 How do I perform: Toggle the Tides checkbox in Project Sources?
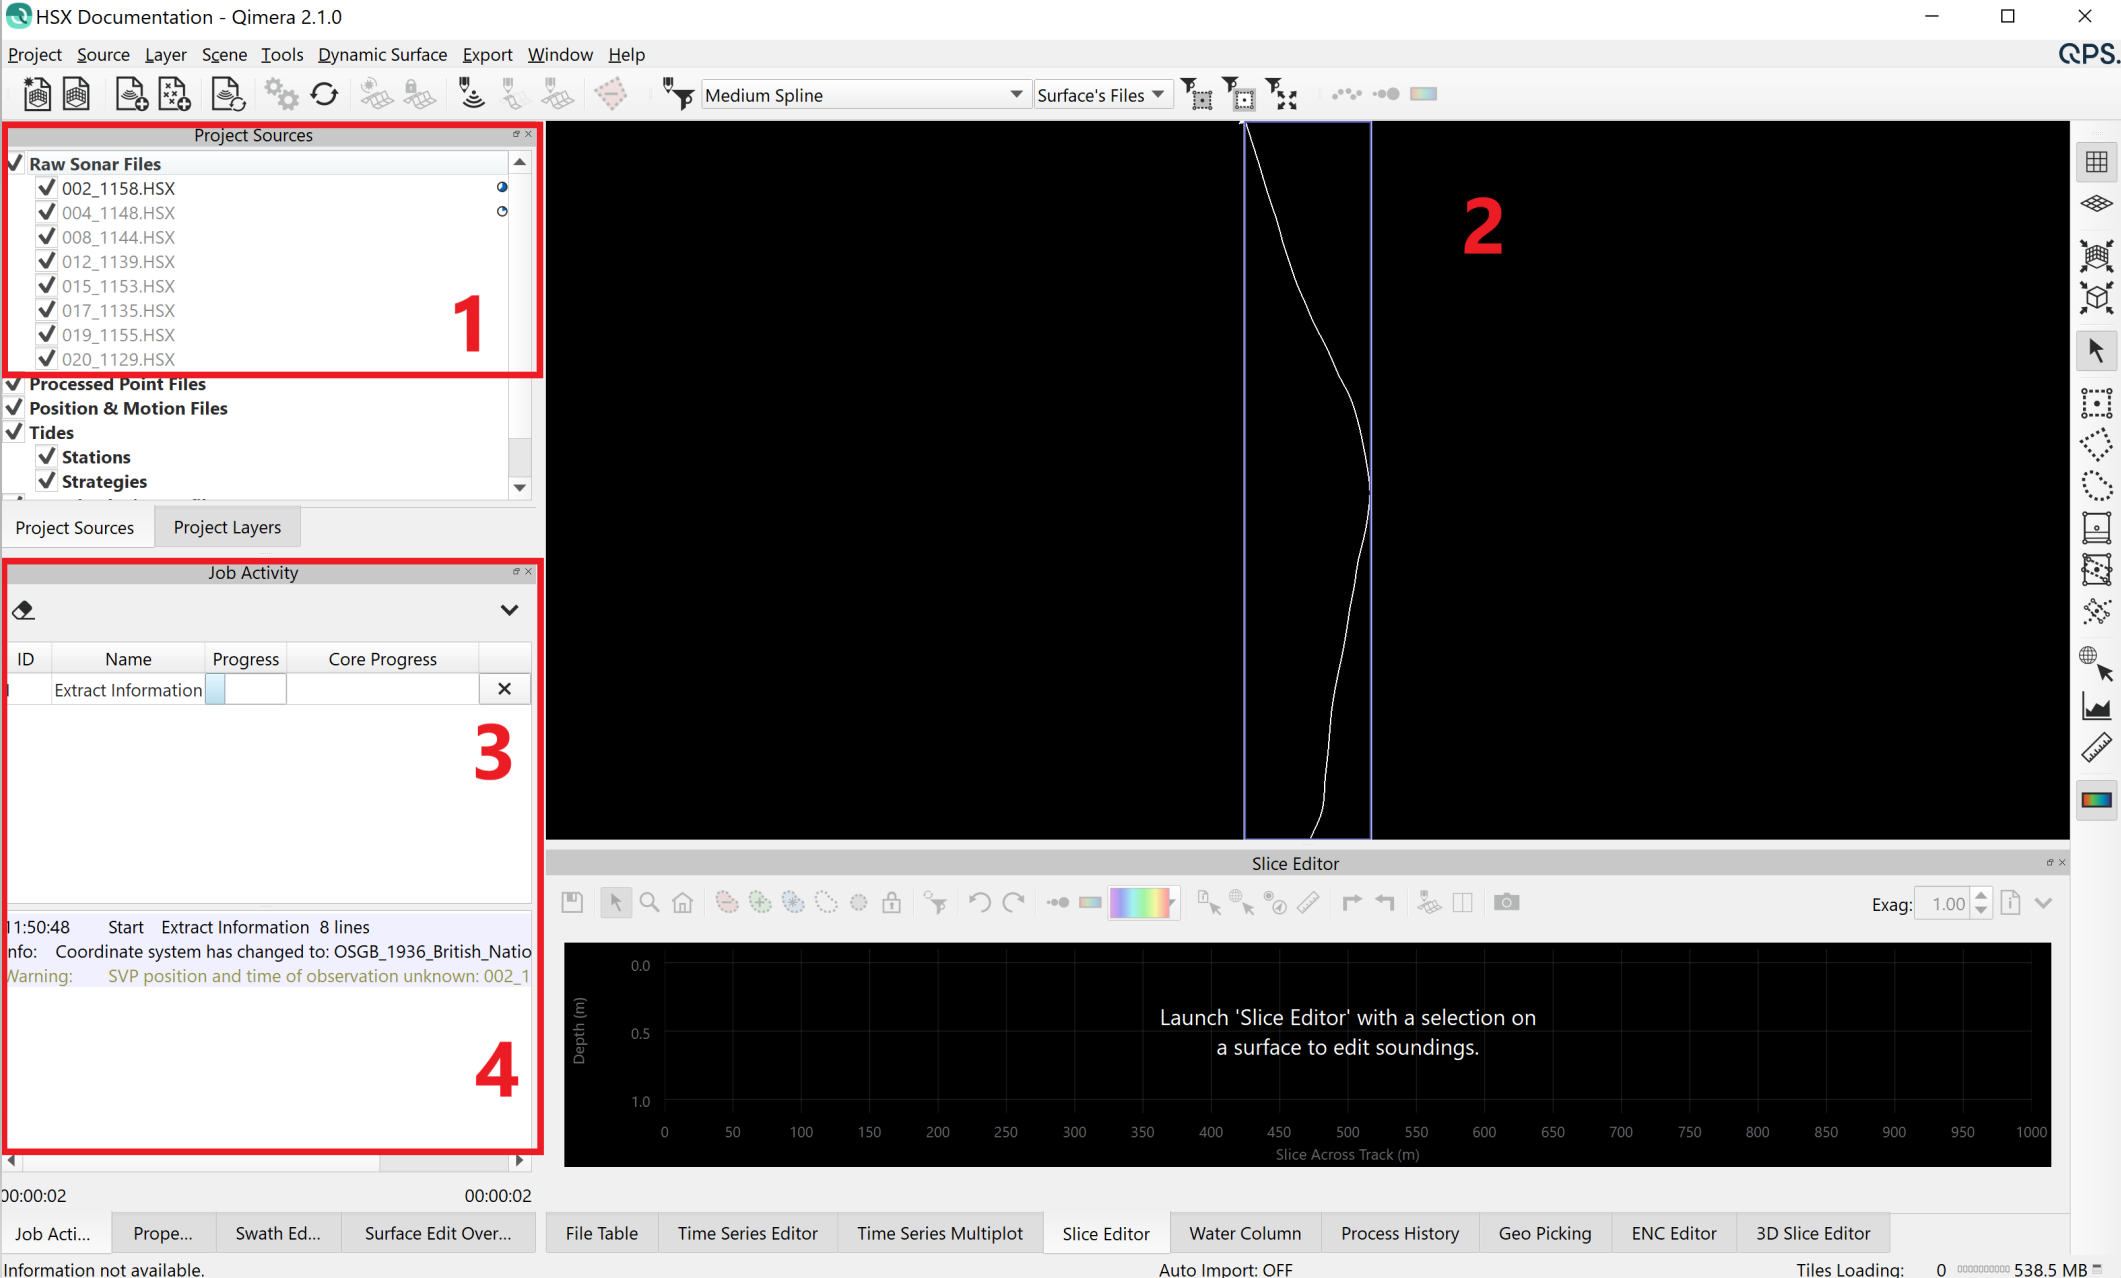(14, 432)
